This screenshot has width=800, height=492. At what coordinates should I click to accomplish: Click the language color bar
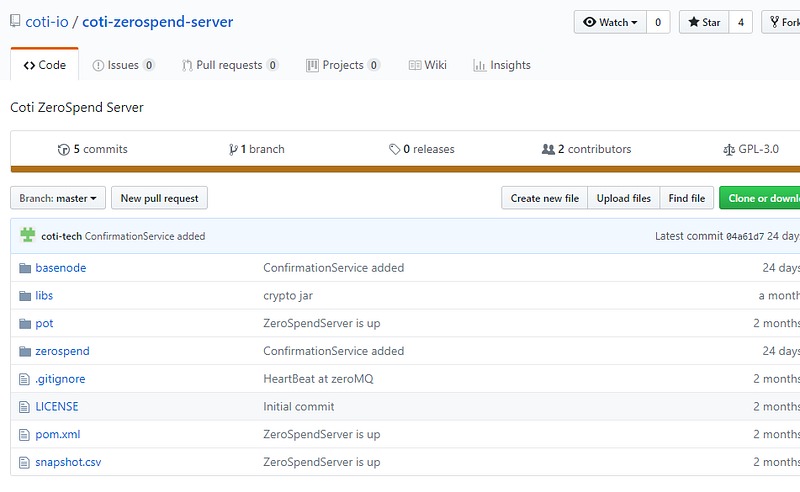[400, 169]
